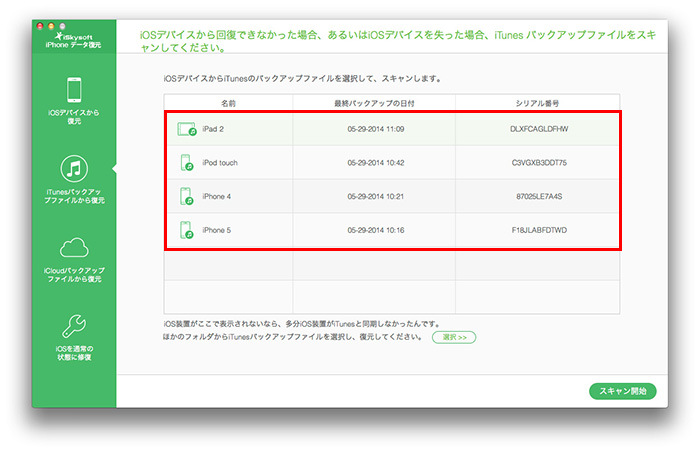Click backup date 05-29-2014 11:09
700x452 pixels.
pyautogui.click(x=376, y=129)
